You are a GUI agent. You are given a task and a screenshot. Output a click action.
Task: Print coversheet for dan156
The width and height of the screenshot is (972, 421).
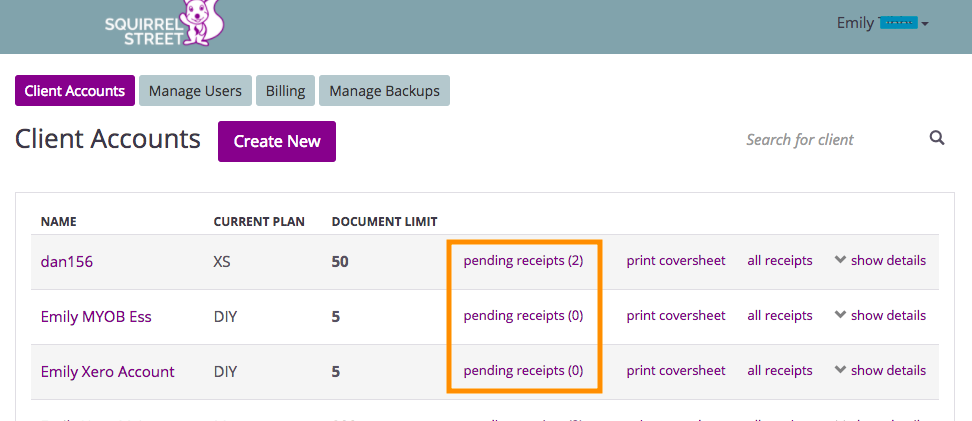676,260
